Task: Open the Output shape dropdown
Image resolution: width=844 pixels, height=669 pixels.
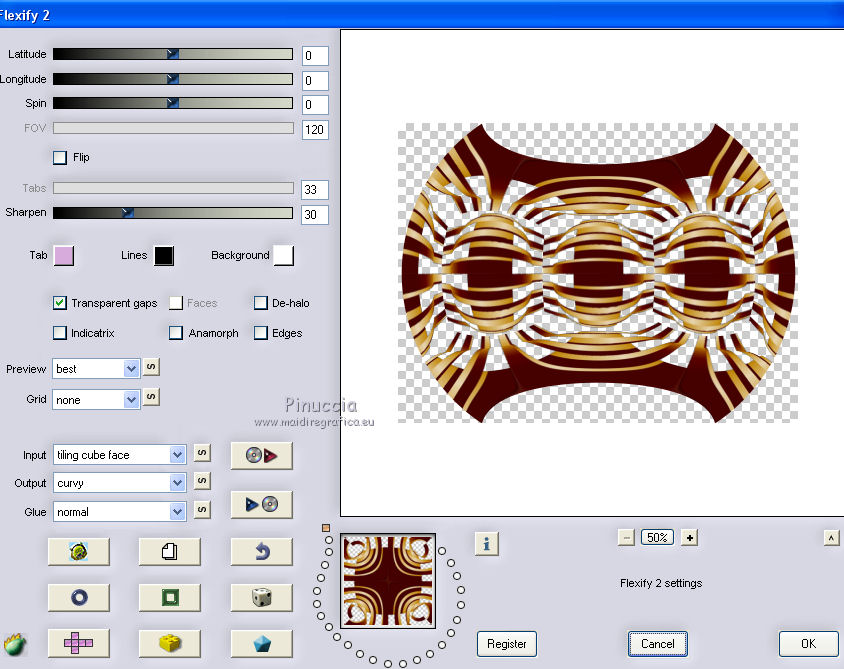Action: point(119,483)
